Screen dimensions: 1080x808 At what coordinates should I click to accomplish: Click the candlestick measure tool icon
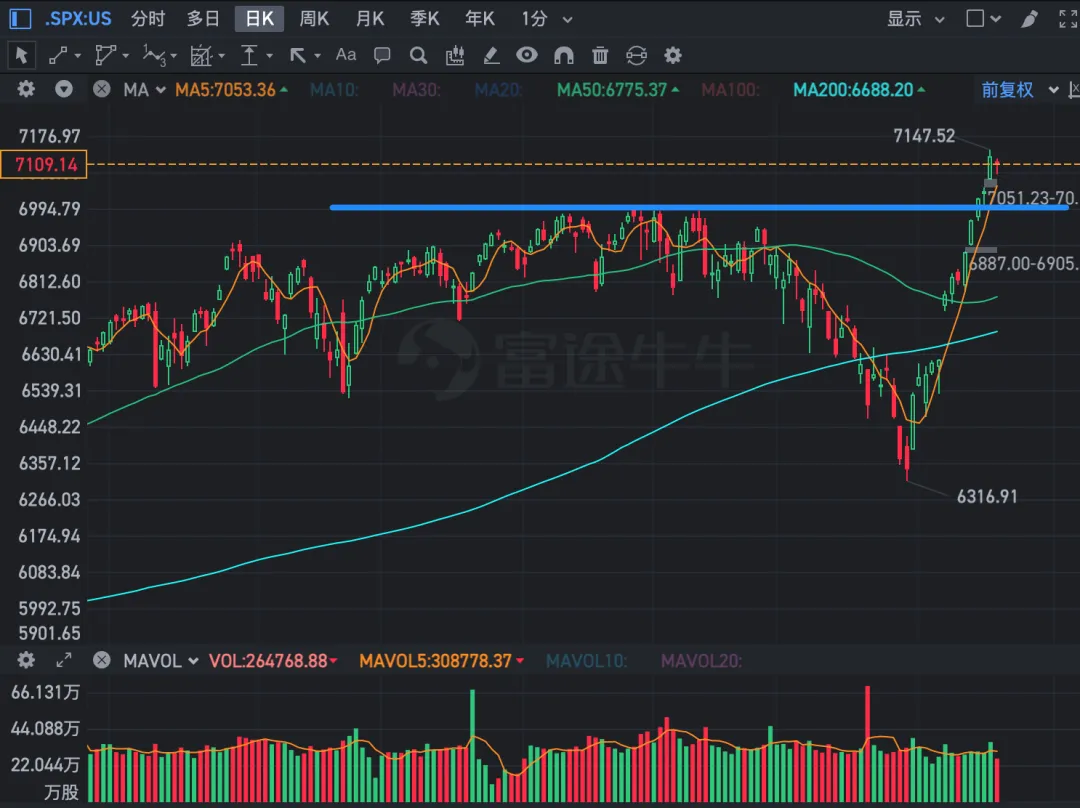coord(455,55)
